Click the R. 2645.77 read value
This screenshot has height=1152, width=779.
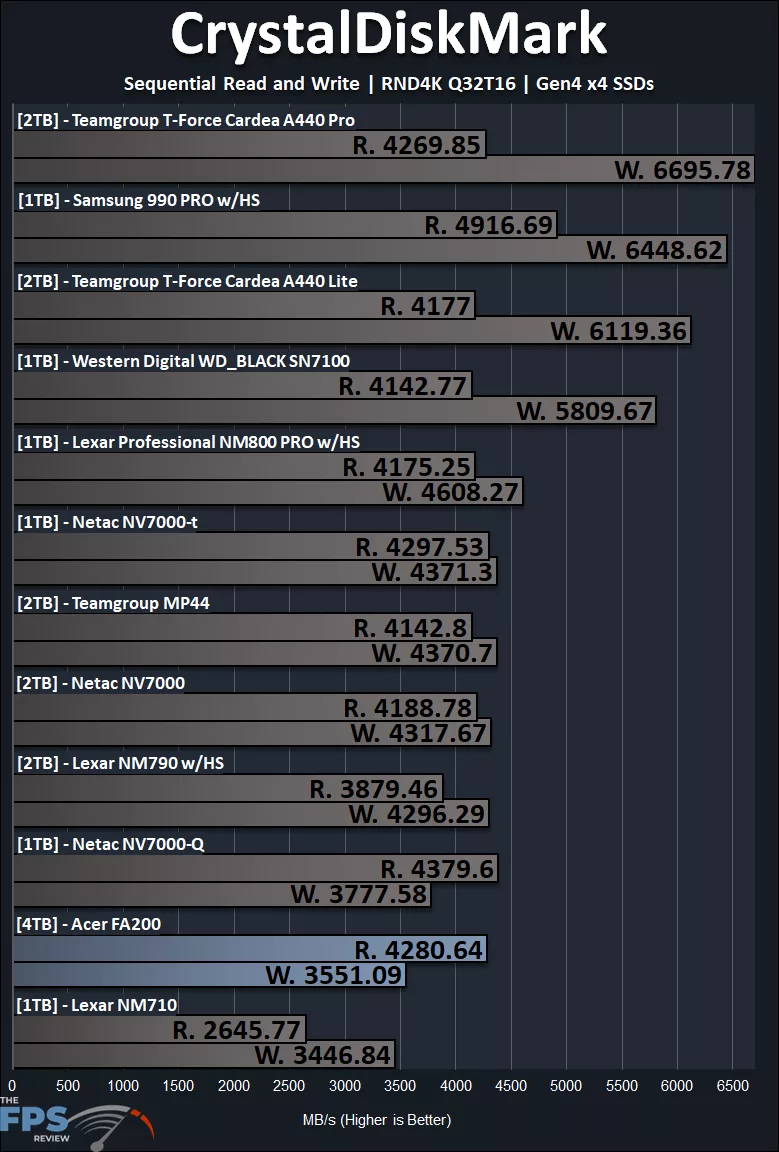pyautogui.click(x=237, y=1030)
